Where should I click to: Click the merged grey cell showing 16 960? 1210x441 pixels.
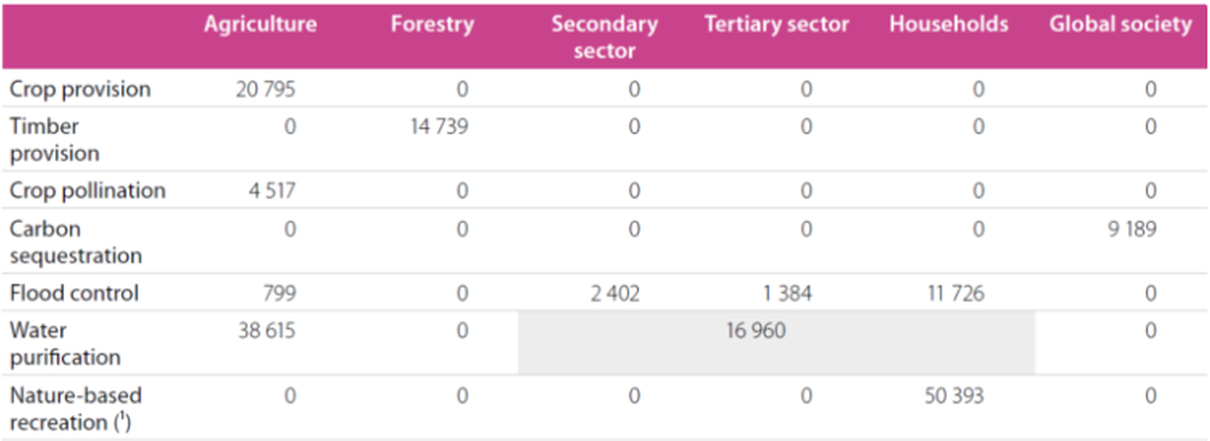click(x=757, y=330)
